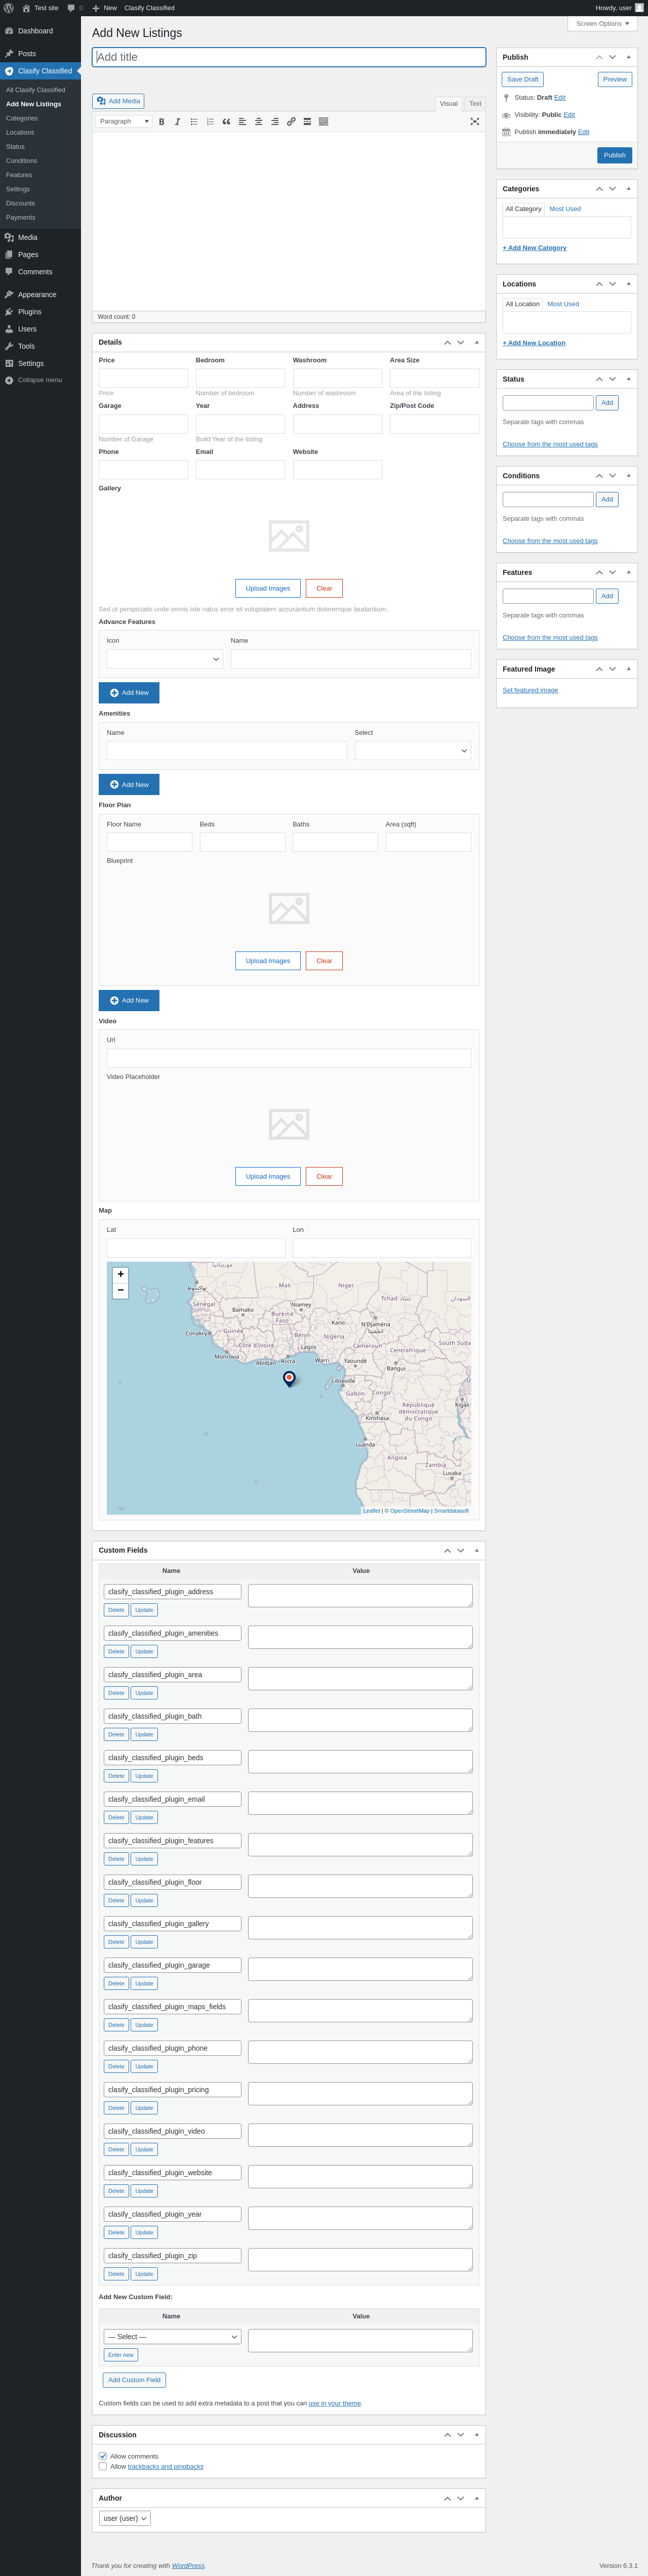Screen dimensions: 648x2576
Task: Collapse the Featured Image panel
Action: point(629,669)
